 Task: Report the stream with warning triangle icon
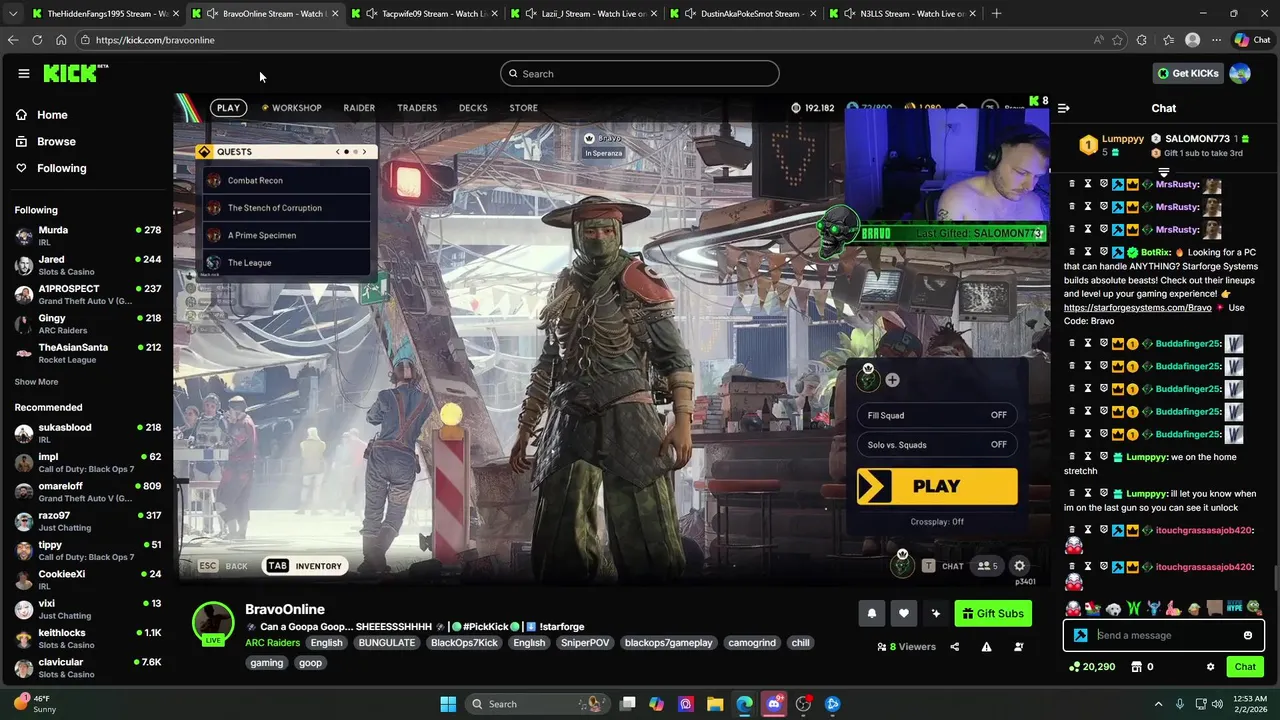click(986, 647)
